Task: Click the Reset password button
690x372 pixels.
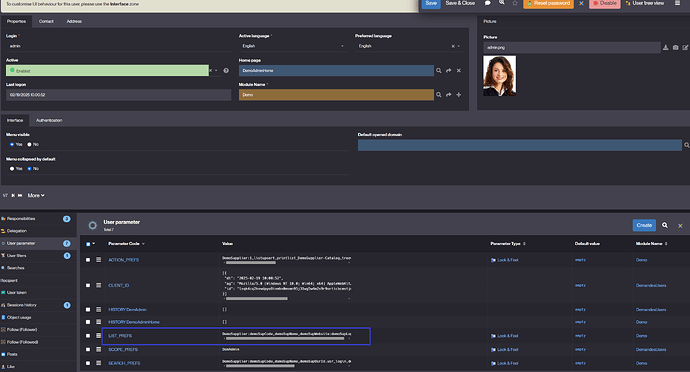Action: point(548,4)
